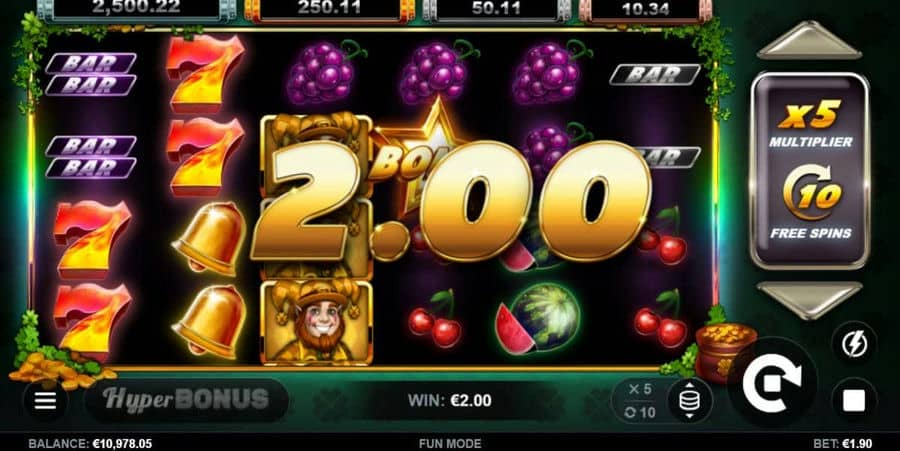The image size is (900, 451).
Task: Click the 2,500.22 jackpot display
Action: 136,9
